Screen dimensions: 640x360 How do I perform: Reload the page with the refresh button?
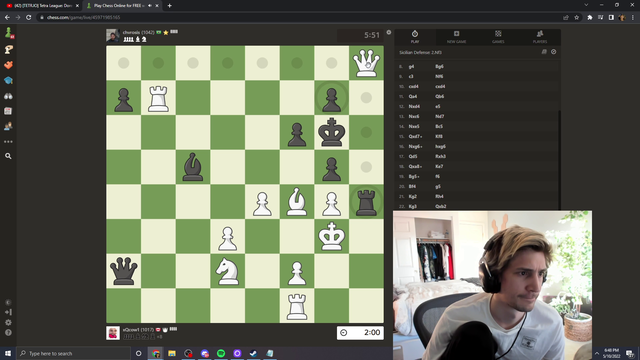point(29,18)
